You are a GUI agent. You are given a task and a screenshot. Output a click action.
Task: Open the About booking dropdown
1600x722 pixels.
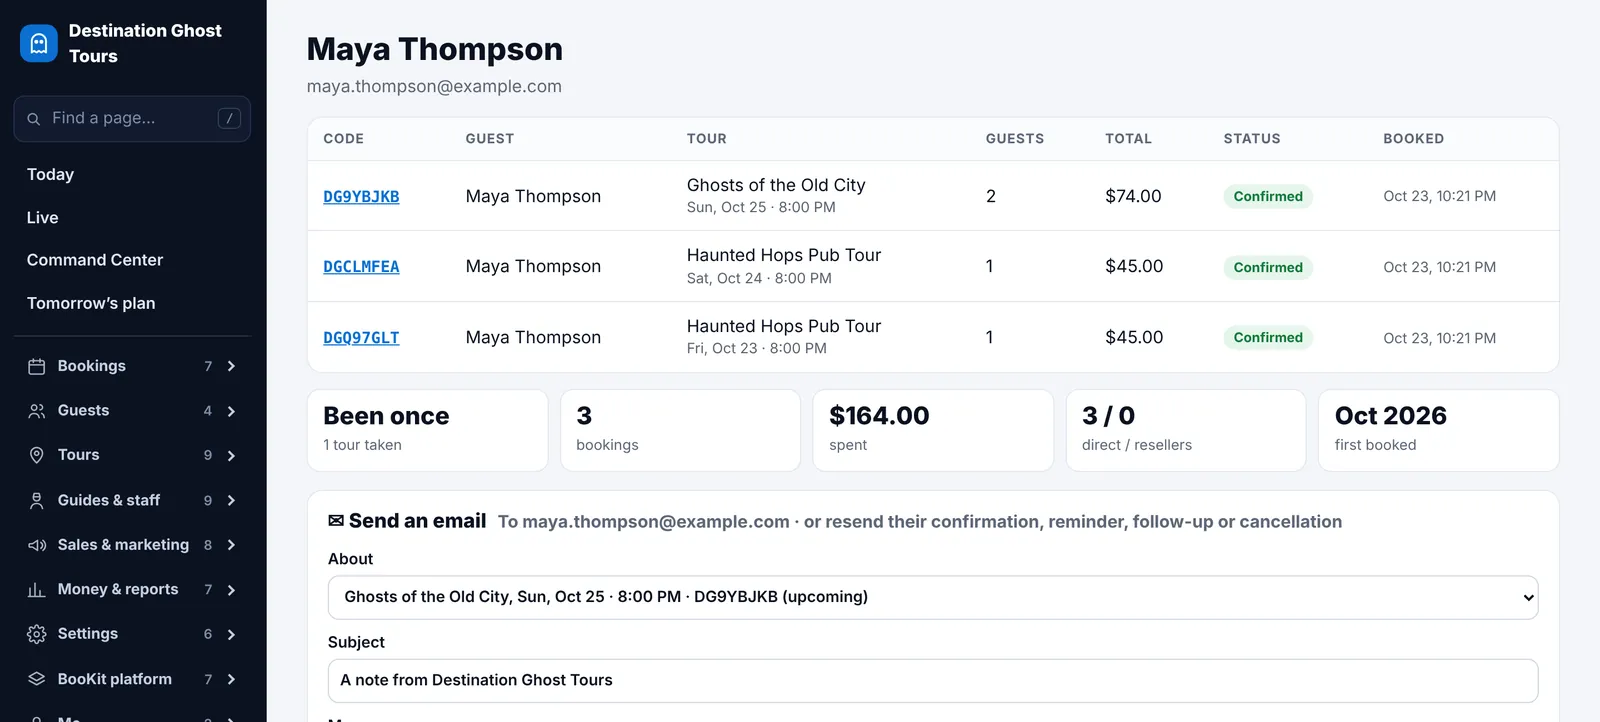click(x=932, y=597)
